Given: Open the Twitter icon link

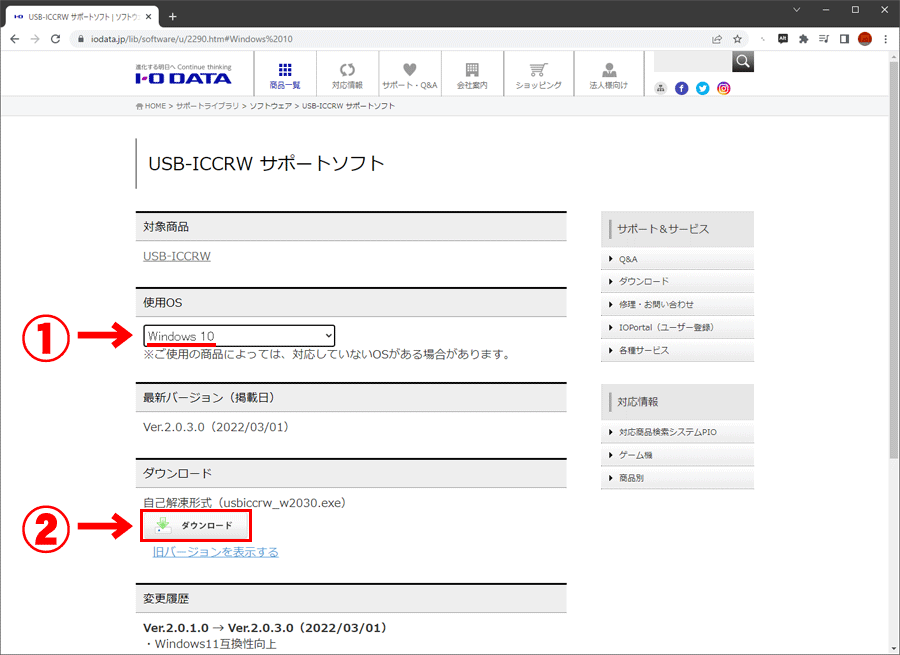Looking at the screenshot, I should (x=703, y=88).
